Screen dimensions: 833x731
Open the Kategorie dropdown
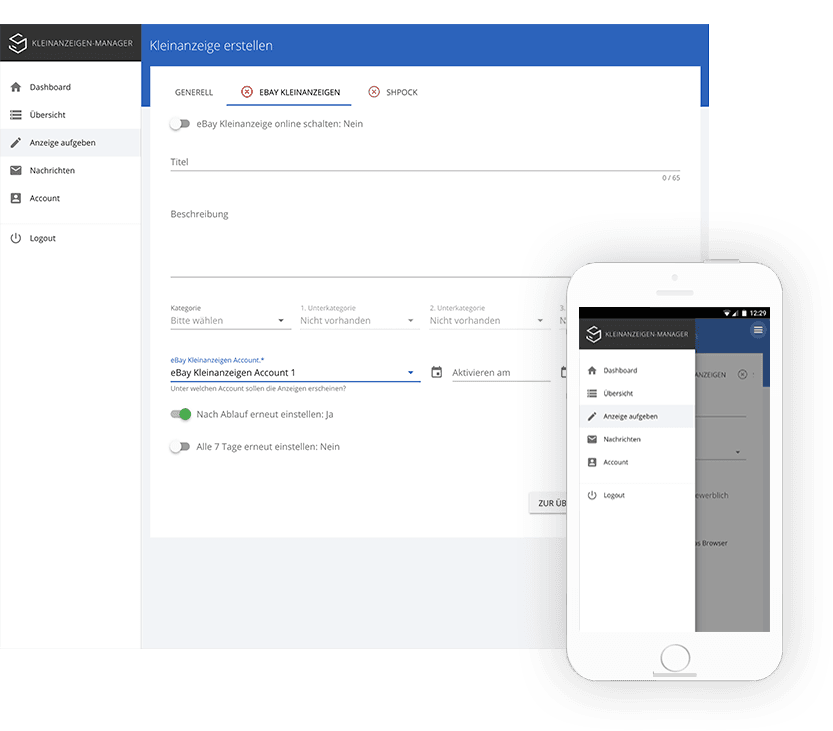(230, 321)
